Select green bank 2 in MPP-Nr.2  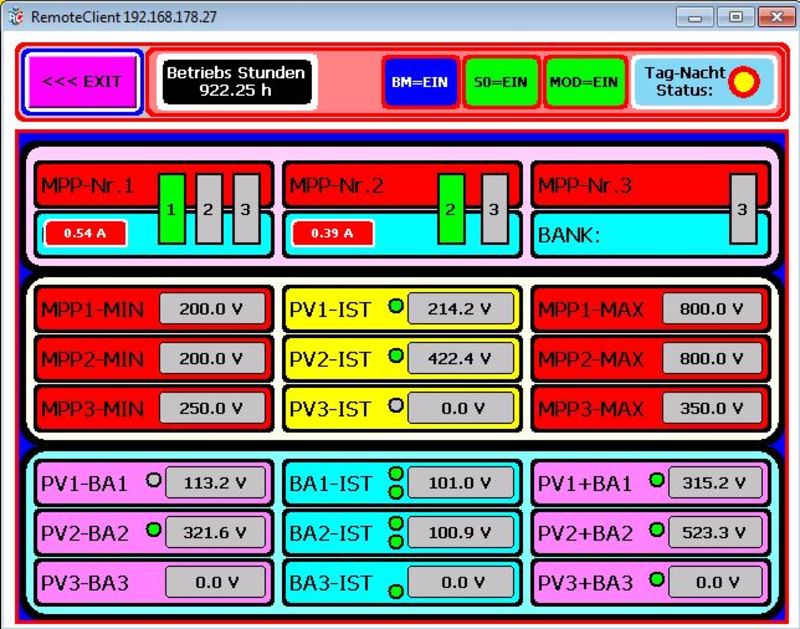click(x=451, y=208)
